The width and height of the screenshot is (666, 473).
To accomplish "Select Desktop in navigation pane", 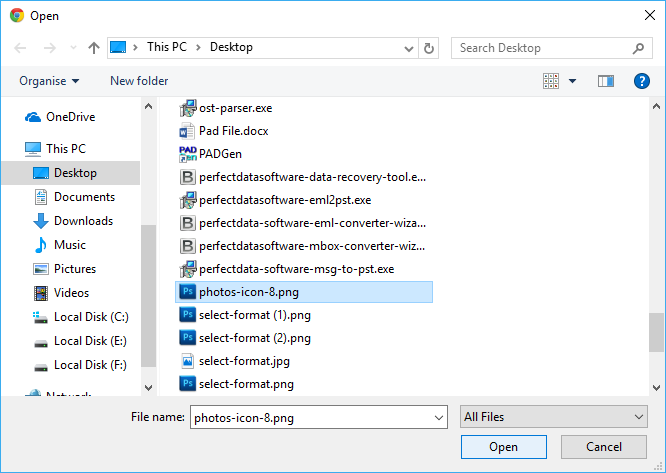I will coord(71,173).
